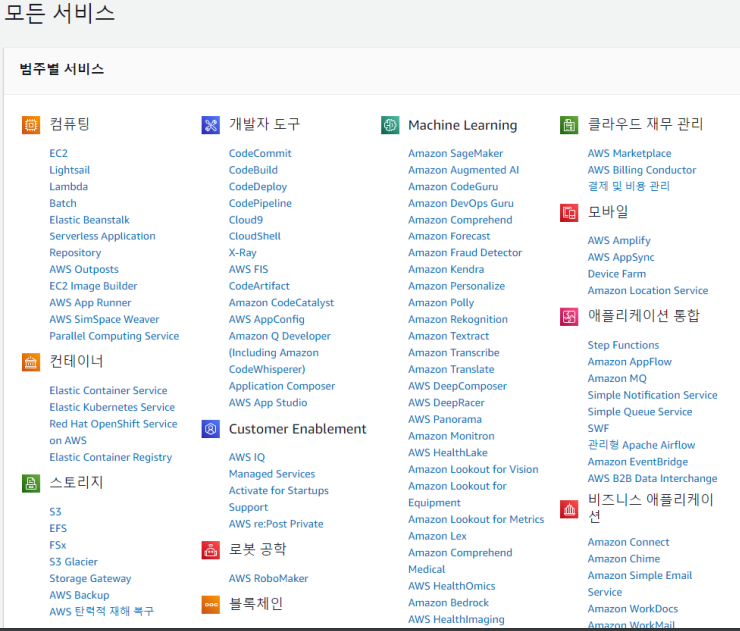Screen dimensions: 740x631
Task: Open Lightsail service
Action: click(69, 170)
